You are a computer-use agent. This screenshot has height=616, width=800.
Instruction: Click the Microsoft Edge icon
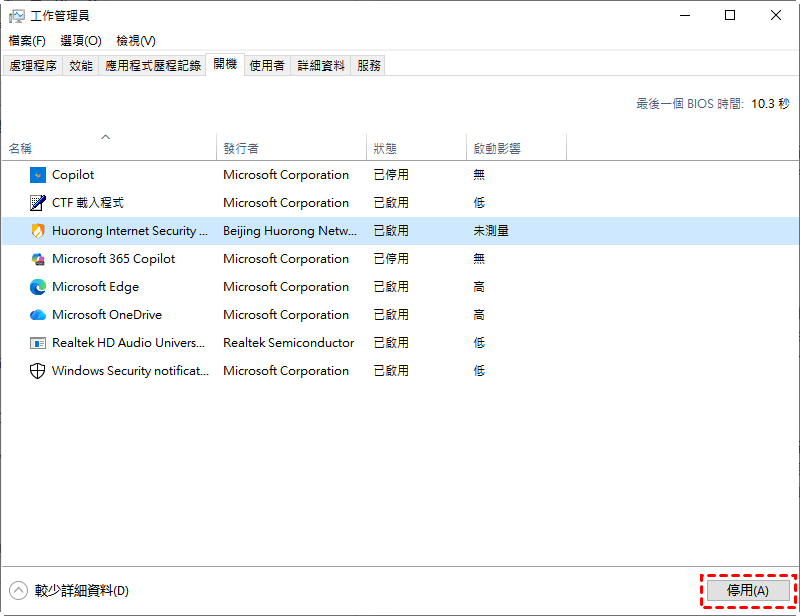pos(38,287)
